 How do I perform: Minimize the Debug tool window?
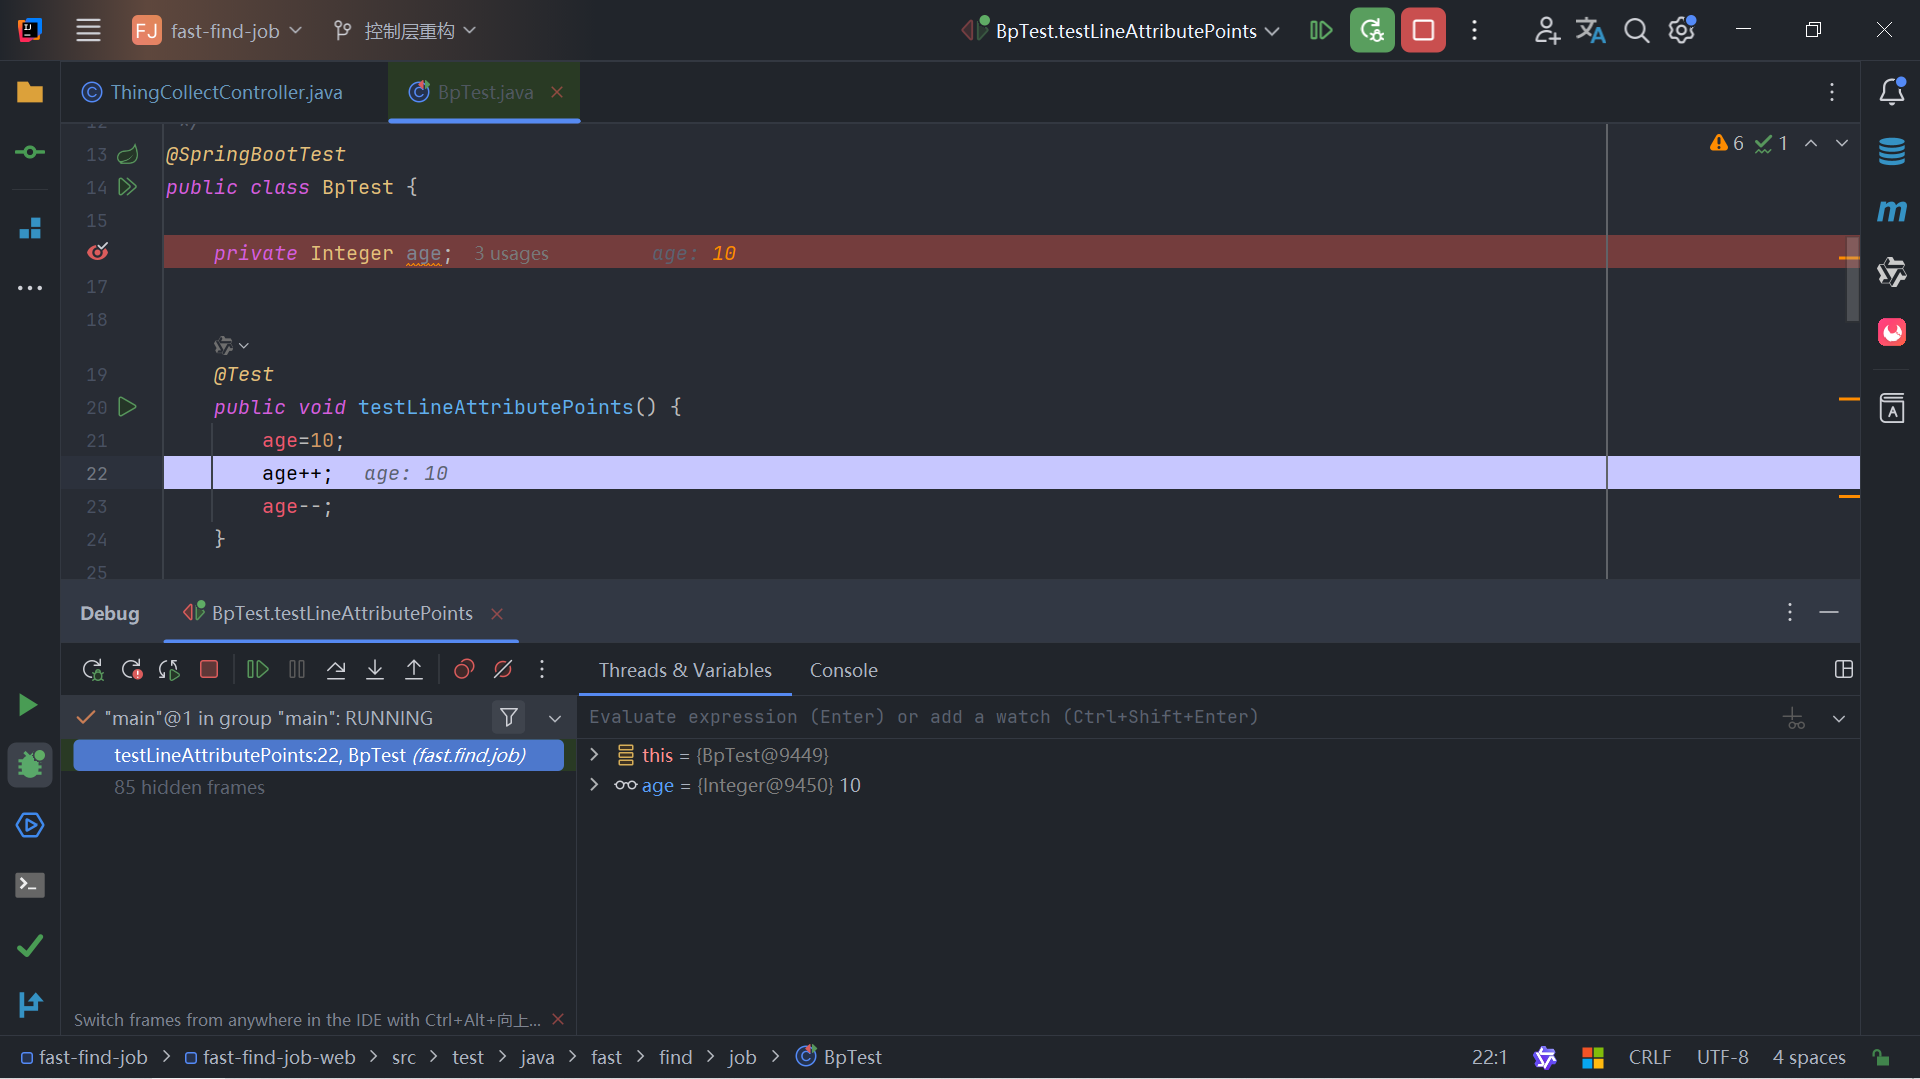click(1829, 612)
